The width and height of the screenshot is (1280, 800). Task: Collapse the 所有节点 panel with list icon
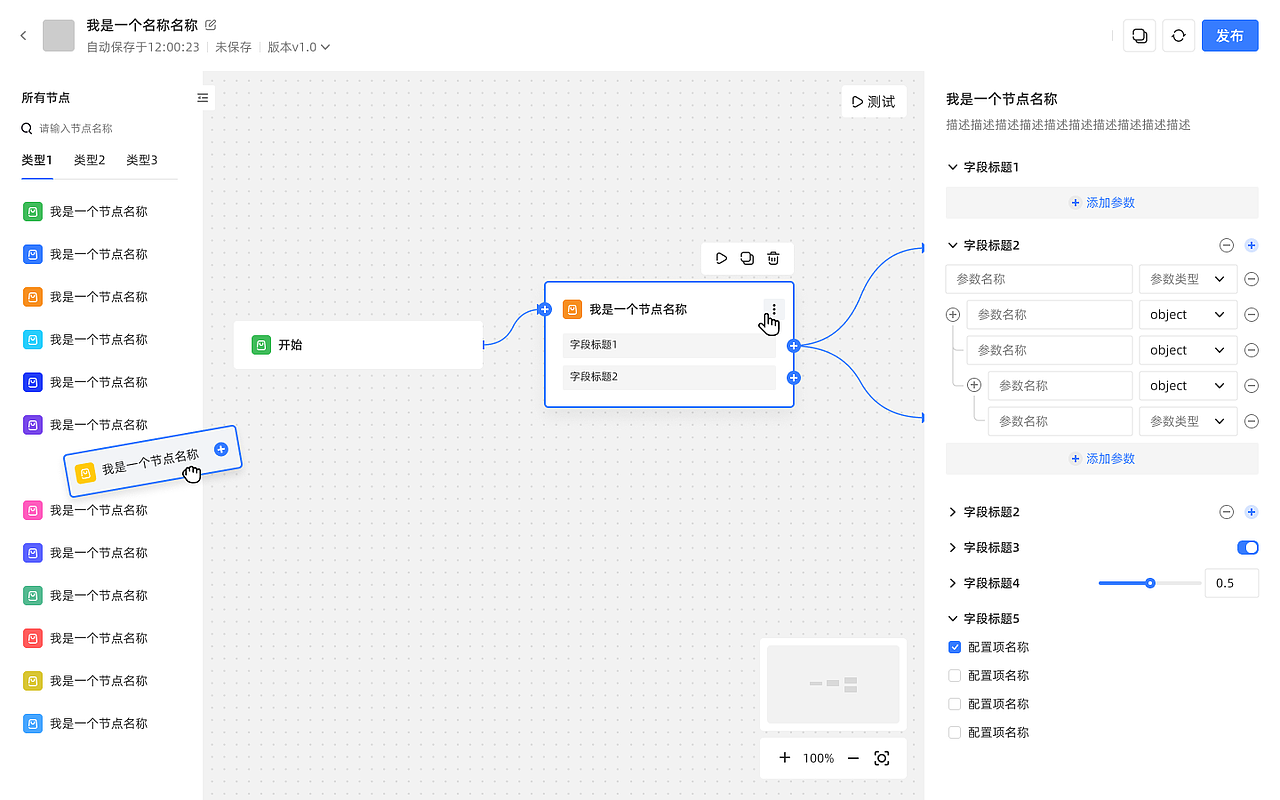click(x=203, y=97)
